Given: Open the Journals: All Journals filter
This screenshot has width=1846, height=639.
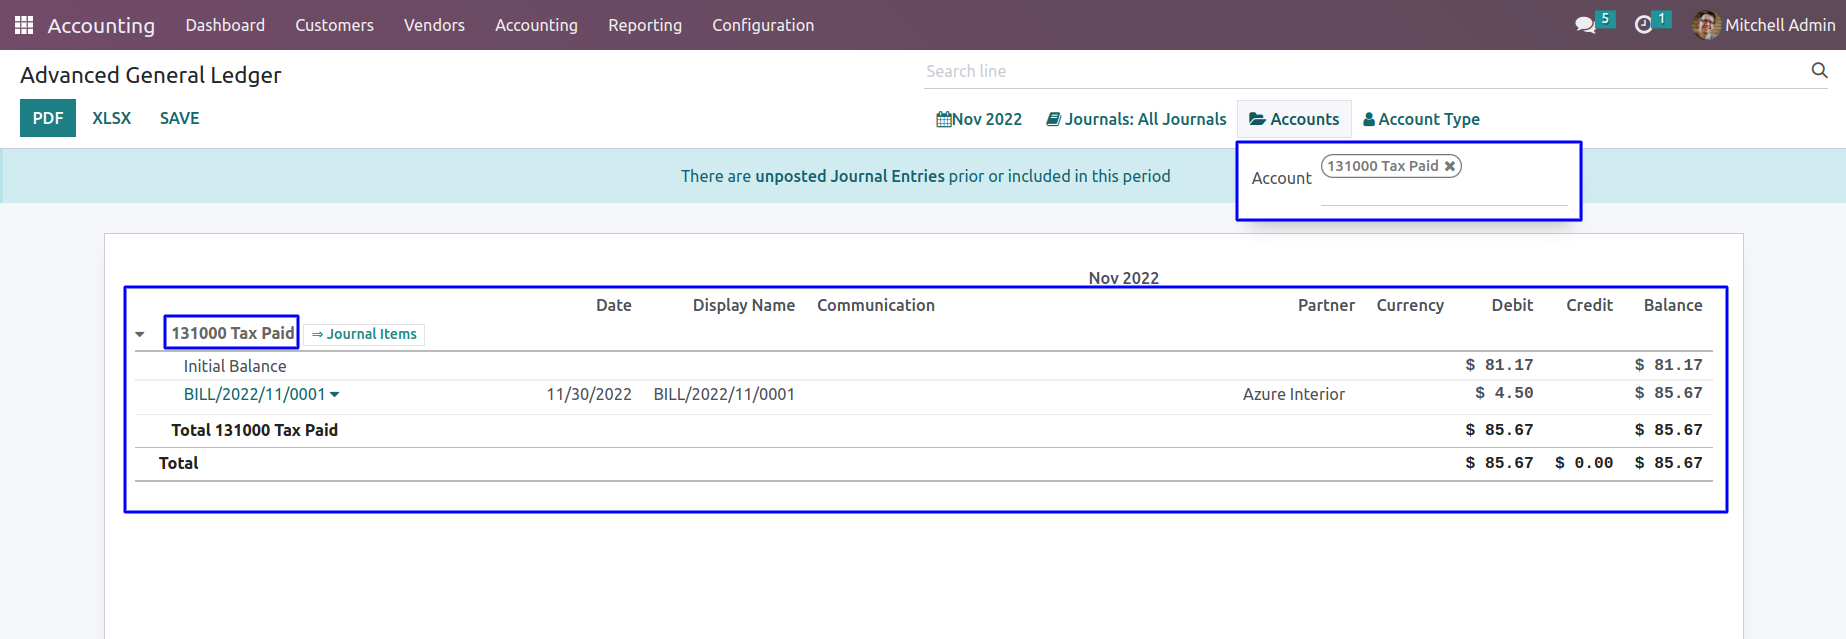Looking at the screenshot, I should 1136,119.
